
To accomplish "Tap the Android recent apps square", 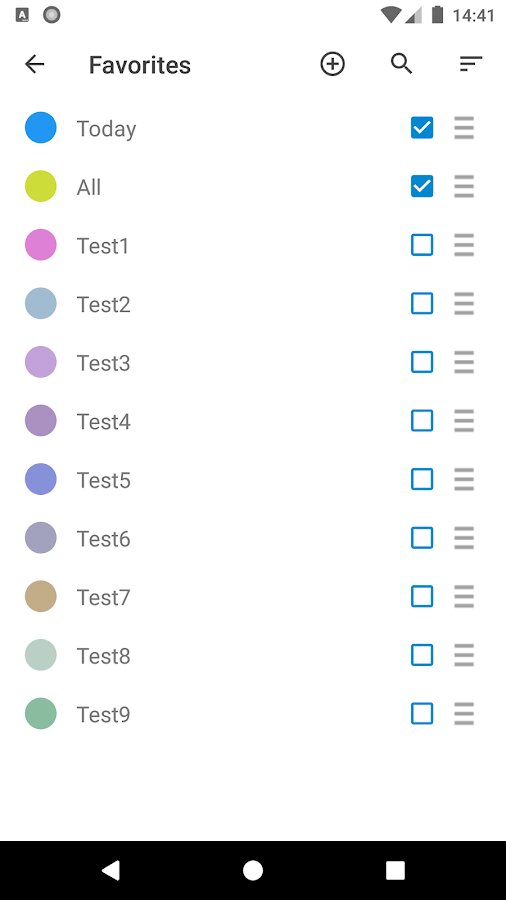I will pos(395,871).
